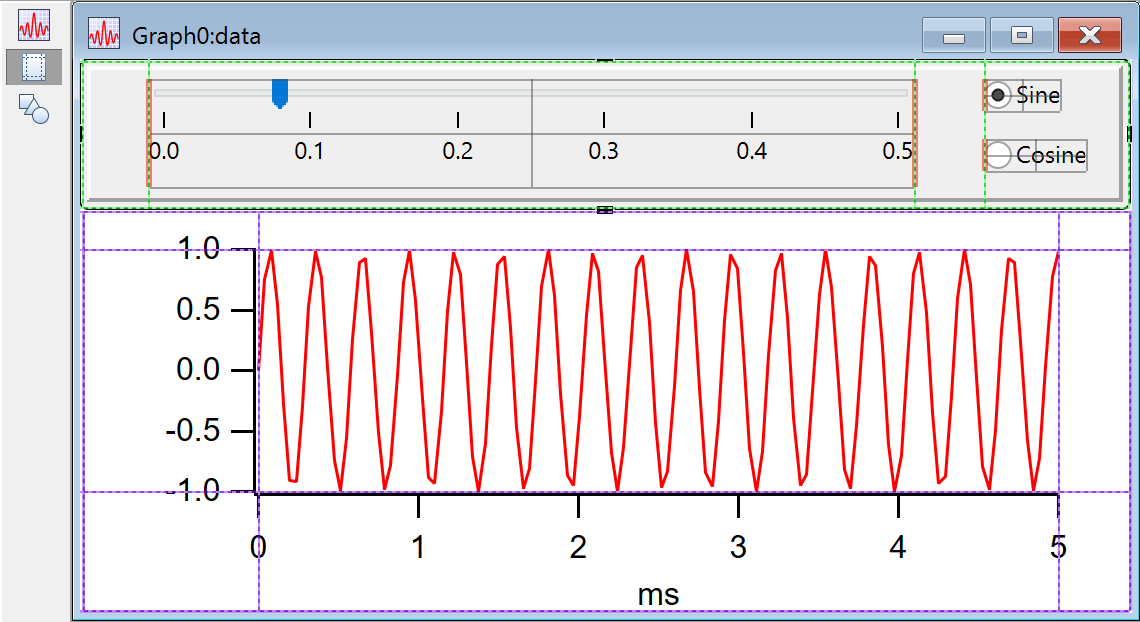
Task: Click the x-axis tick label 2
Action: point(578,548)
